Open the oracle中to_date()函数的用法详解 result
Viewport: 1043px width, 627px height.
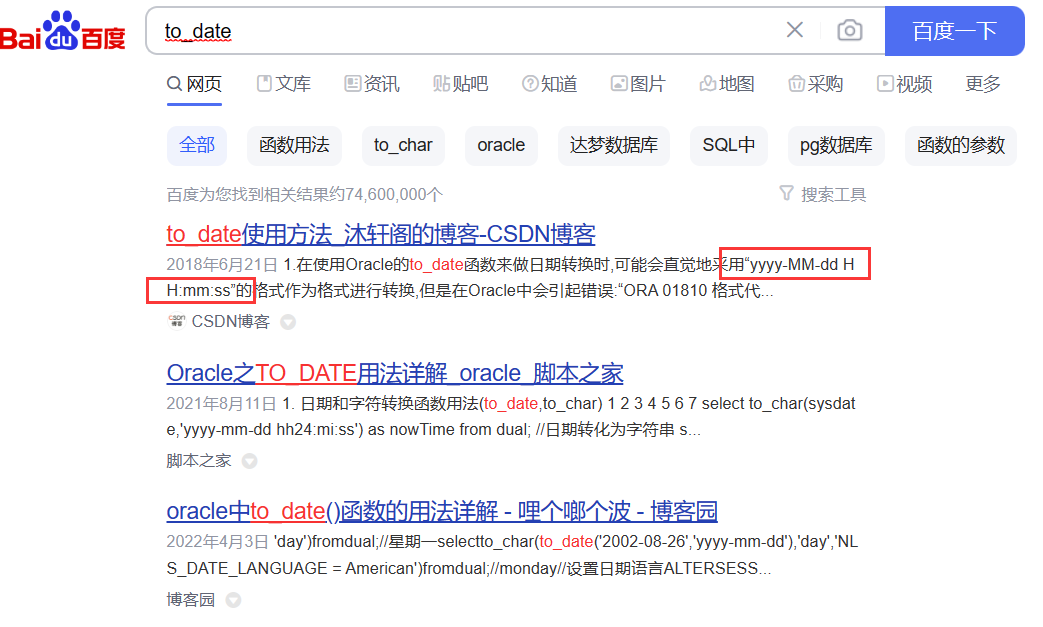442,511
